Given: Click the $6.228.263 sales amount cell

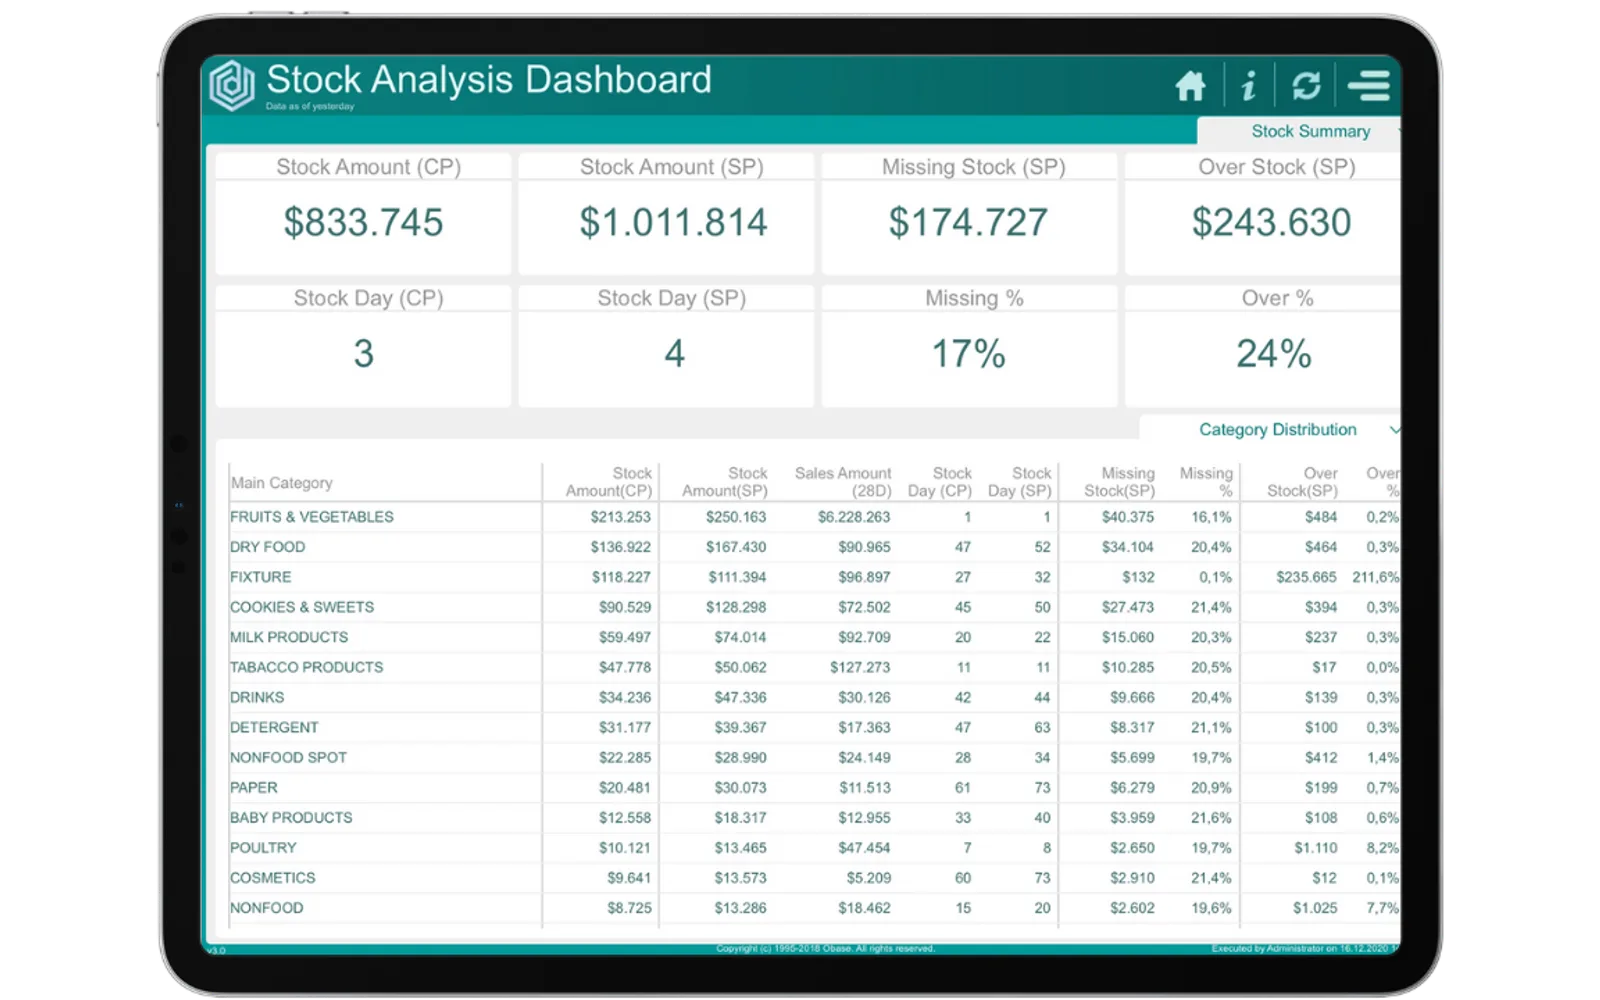Looking at the screenshot, I should click(854, 517).
